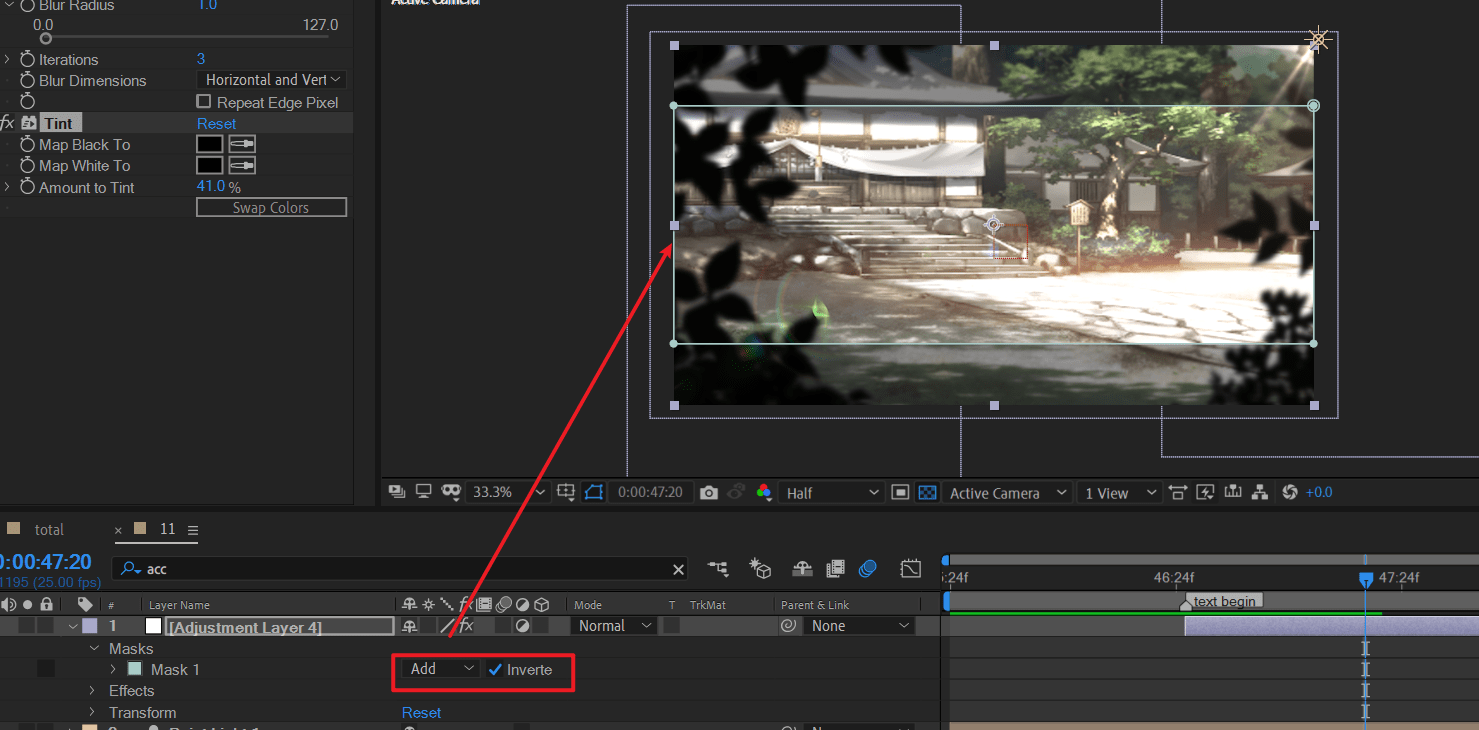Toggle the Blur Dimensions stopwatch
This screenshot has width=1479, height=730.
pyautogui.click(x=27, y=81)
